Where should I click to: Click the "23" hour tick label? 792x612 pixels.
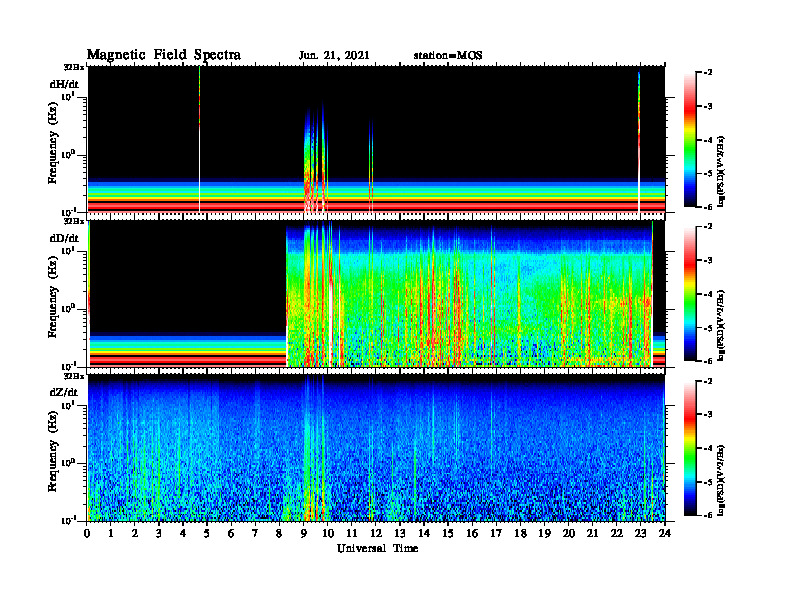tap(640, 534)
